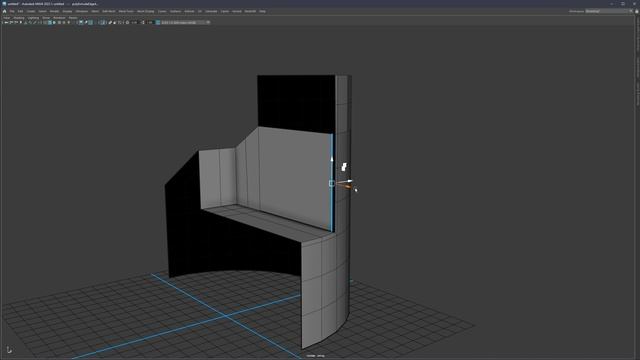The image size is (640, 360).
Task: Open the viewport Shading panel menu
Action: pyautogui.click(x=19, y=18)
